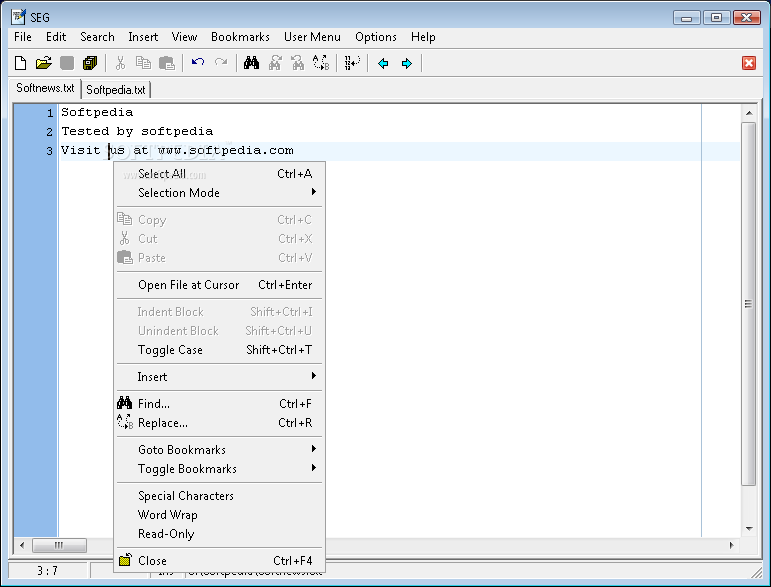Click the Cut scissors toolbar icon
Viewport: 771px width, 587px height.
click(x=120, y=63)
